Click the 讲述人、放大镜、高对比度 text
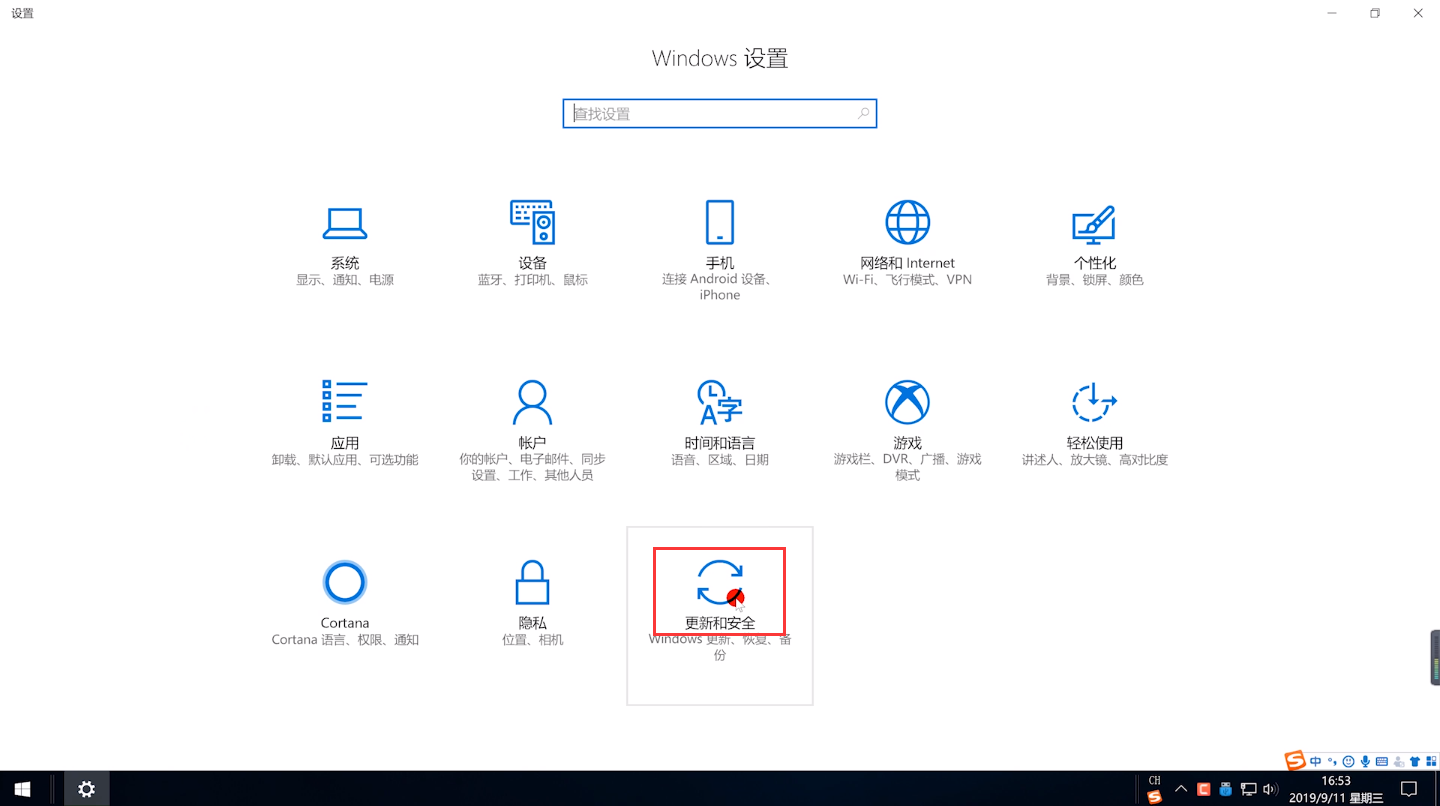The height and width of the screenshot is (806, 1440). click(1095, 460)
